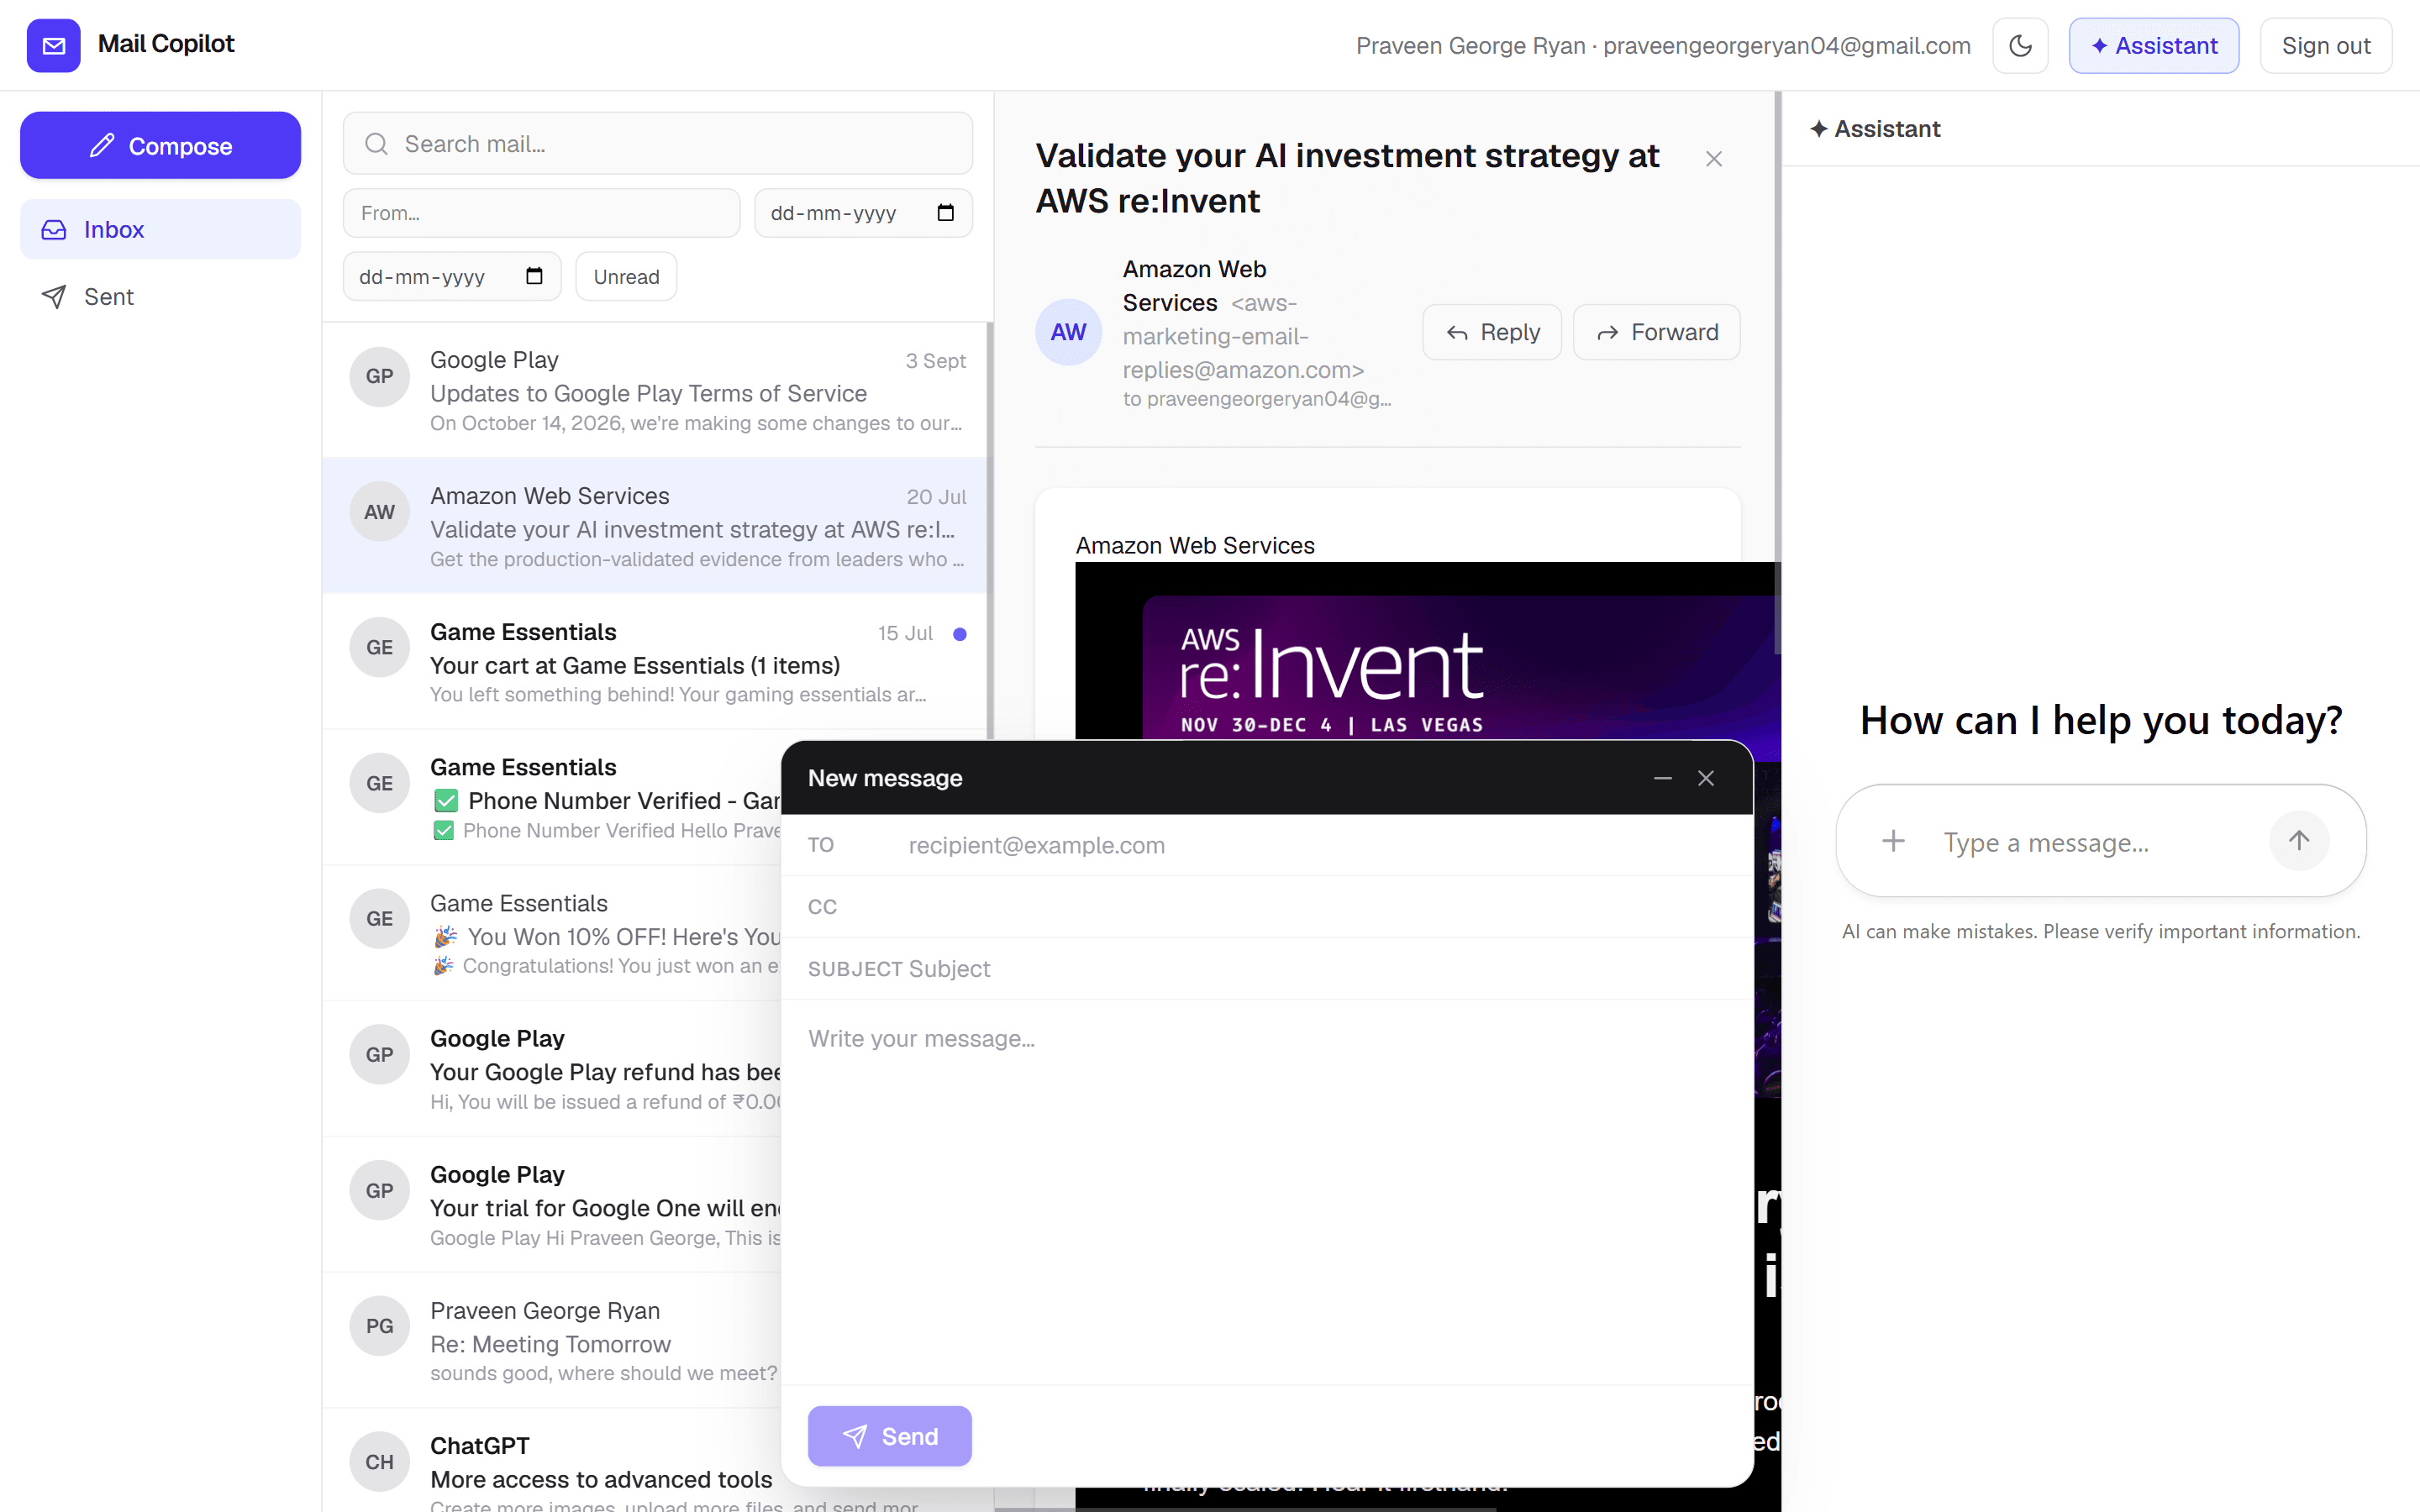Close the New message window
The image size is (2420, 1512).
(1706, 778)
